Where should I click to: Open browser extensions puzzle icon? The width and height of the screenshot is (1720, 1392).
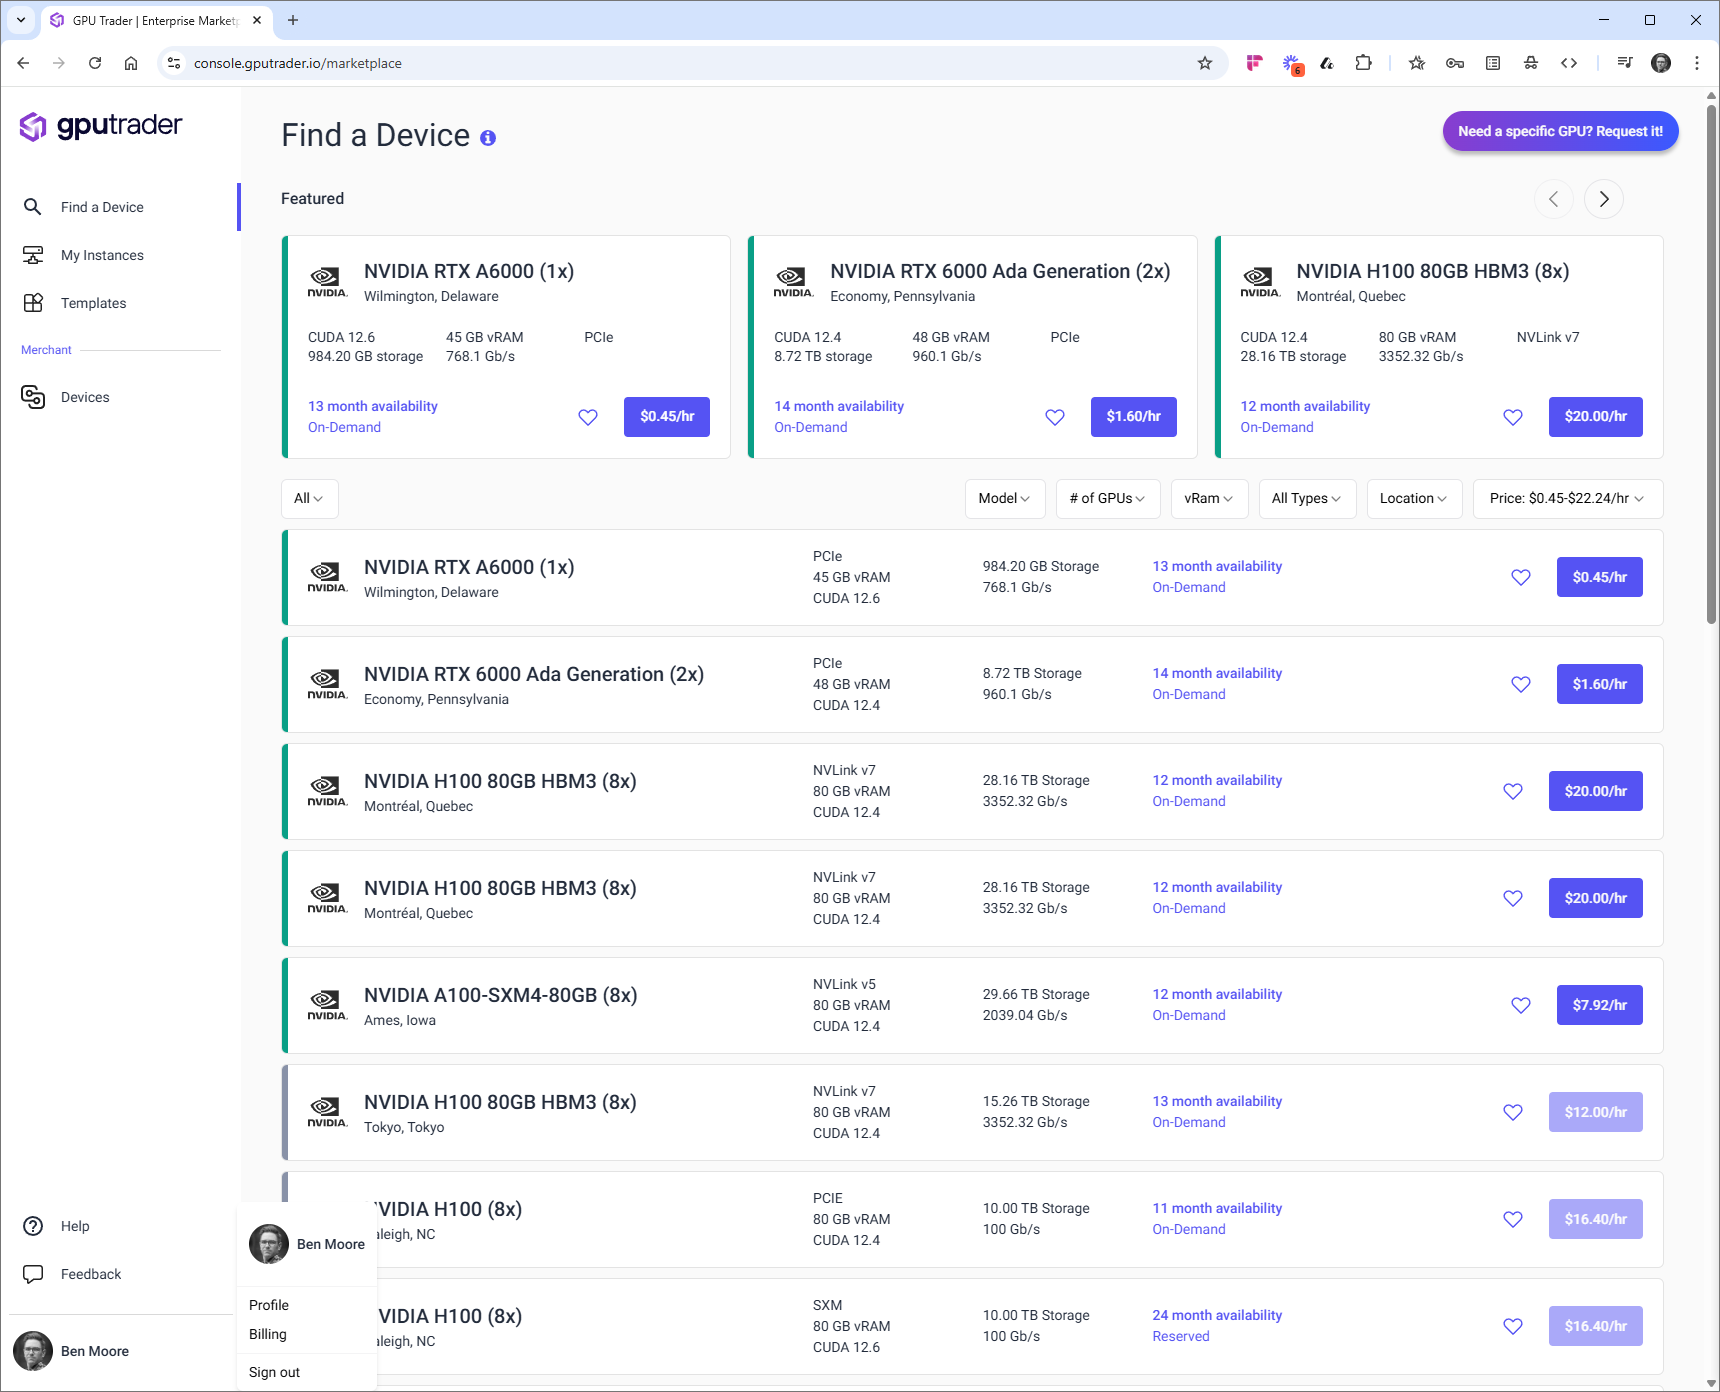pyautogui.click(x=1363, y=63)
